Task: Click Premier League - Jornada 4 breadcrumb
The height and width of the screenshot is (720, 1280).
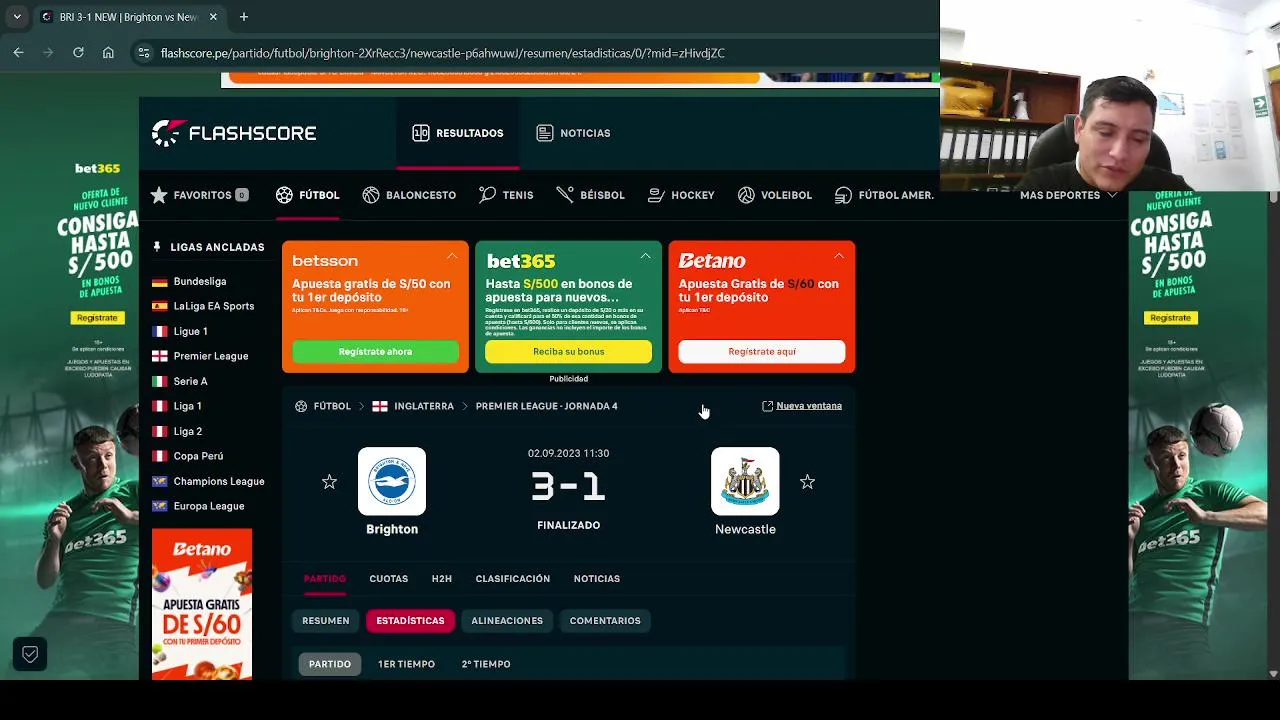Action: [546, 406]
